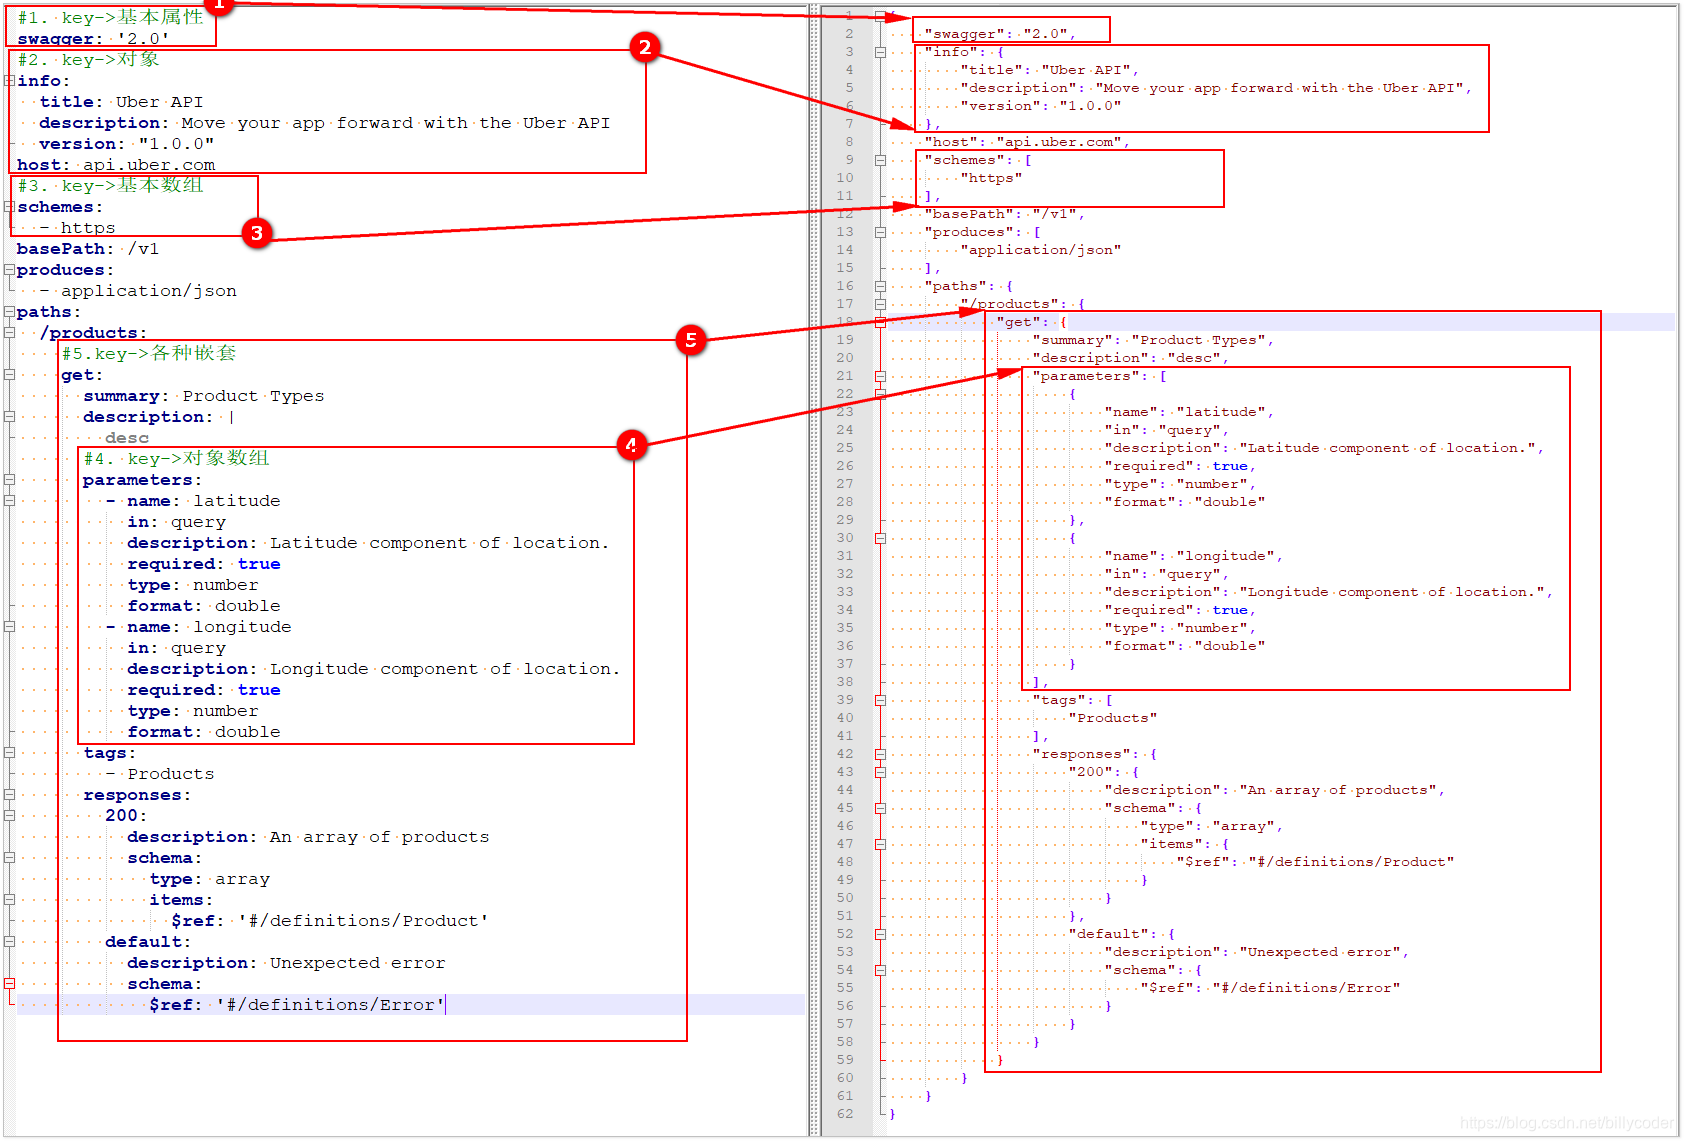Click JSON "name": "longitude" line
This screenshot has height=1141, width=1684.
pos(1193,556)
